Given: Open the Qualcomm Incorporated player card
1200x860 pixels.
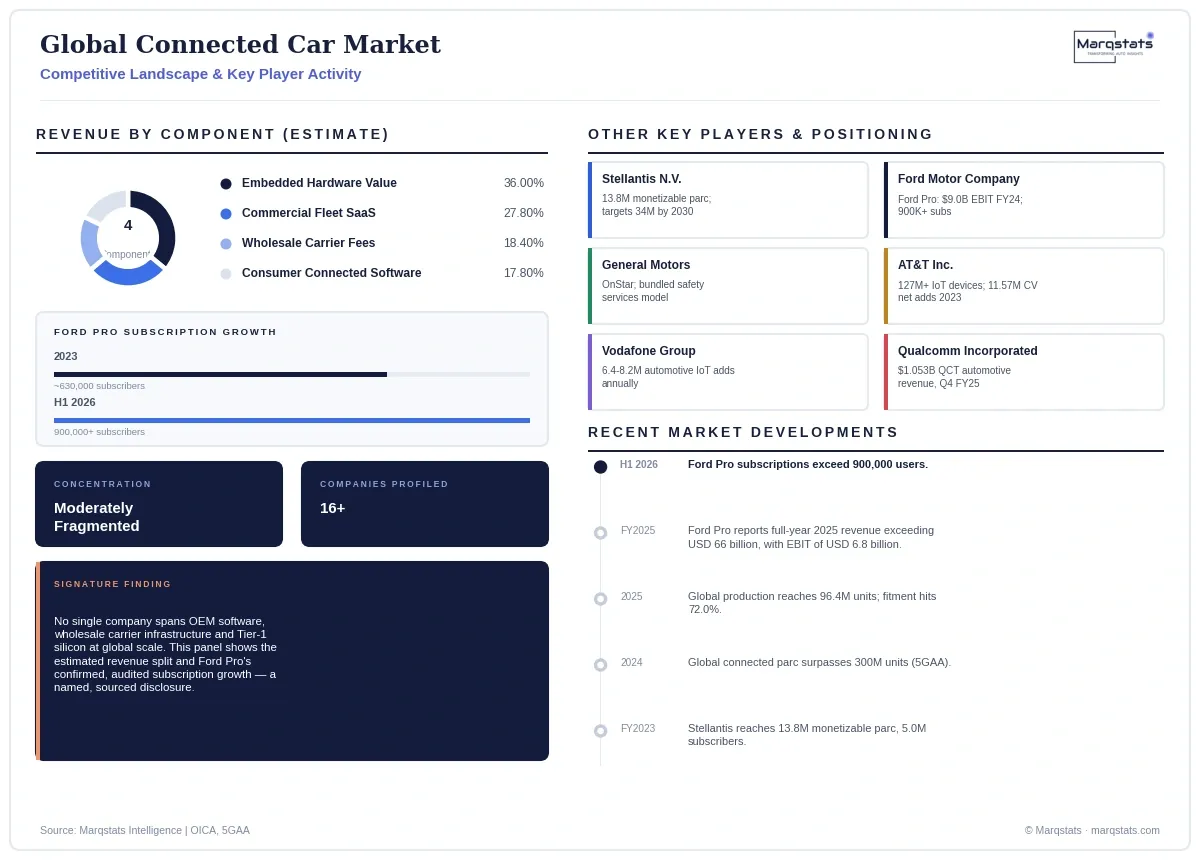Looking at the screenshot, I should coord(1024,372).
